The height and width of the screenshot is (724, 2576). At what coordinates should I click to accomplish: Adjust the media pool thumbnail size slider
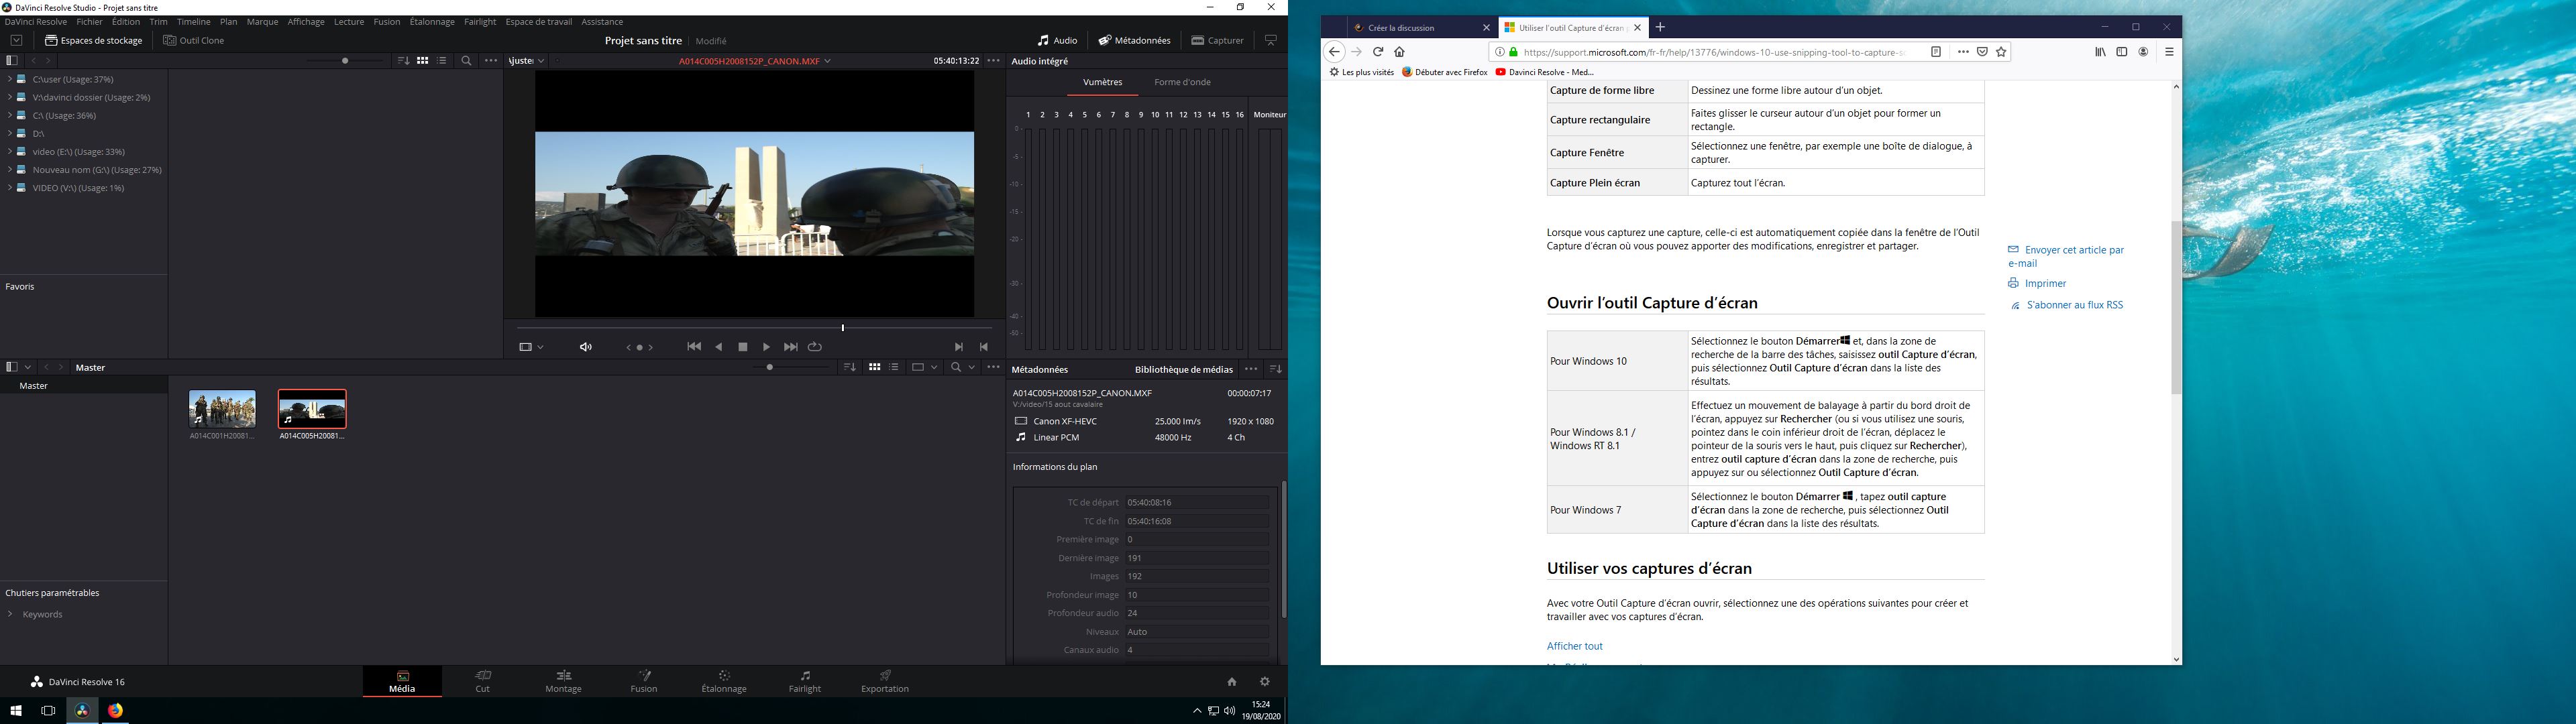click(769, 368)
